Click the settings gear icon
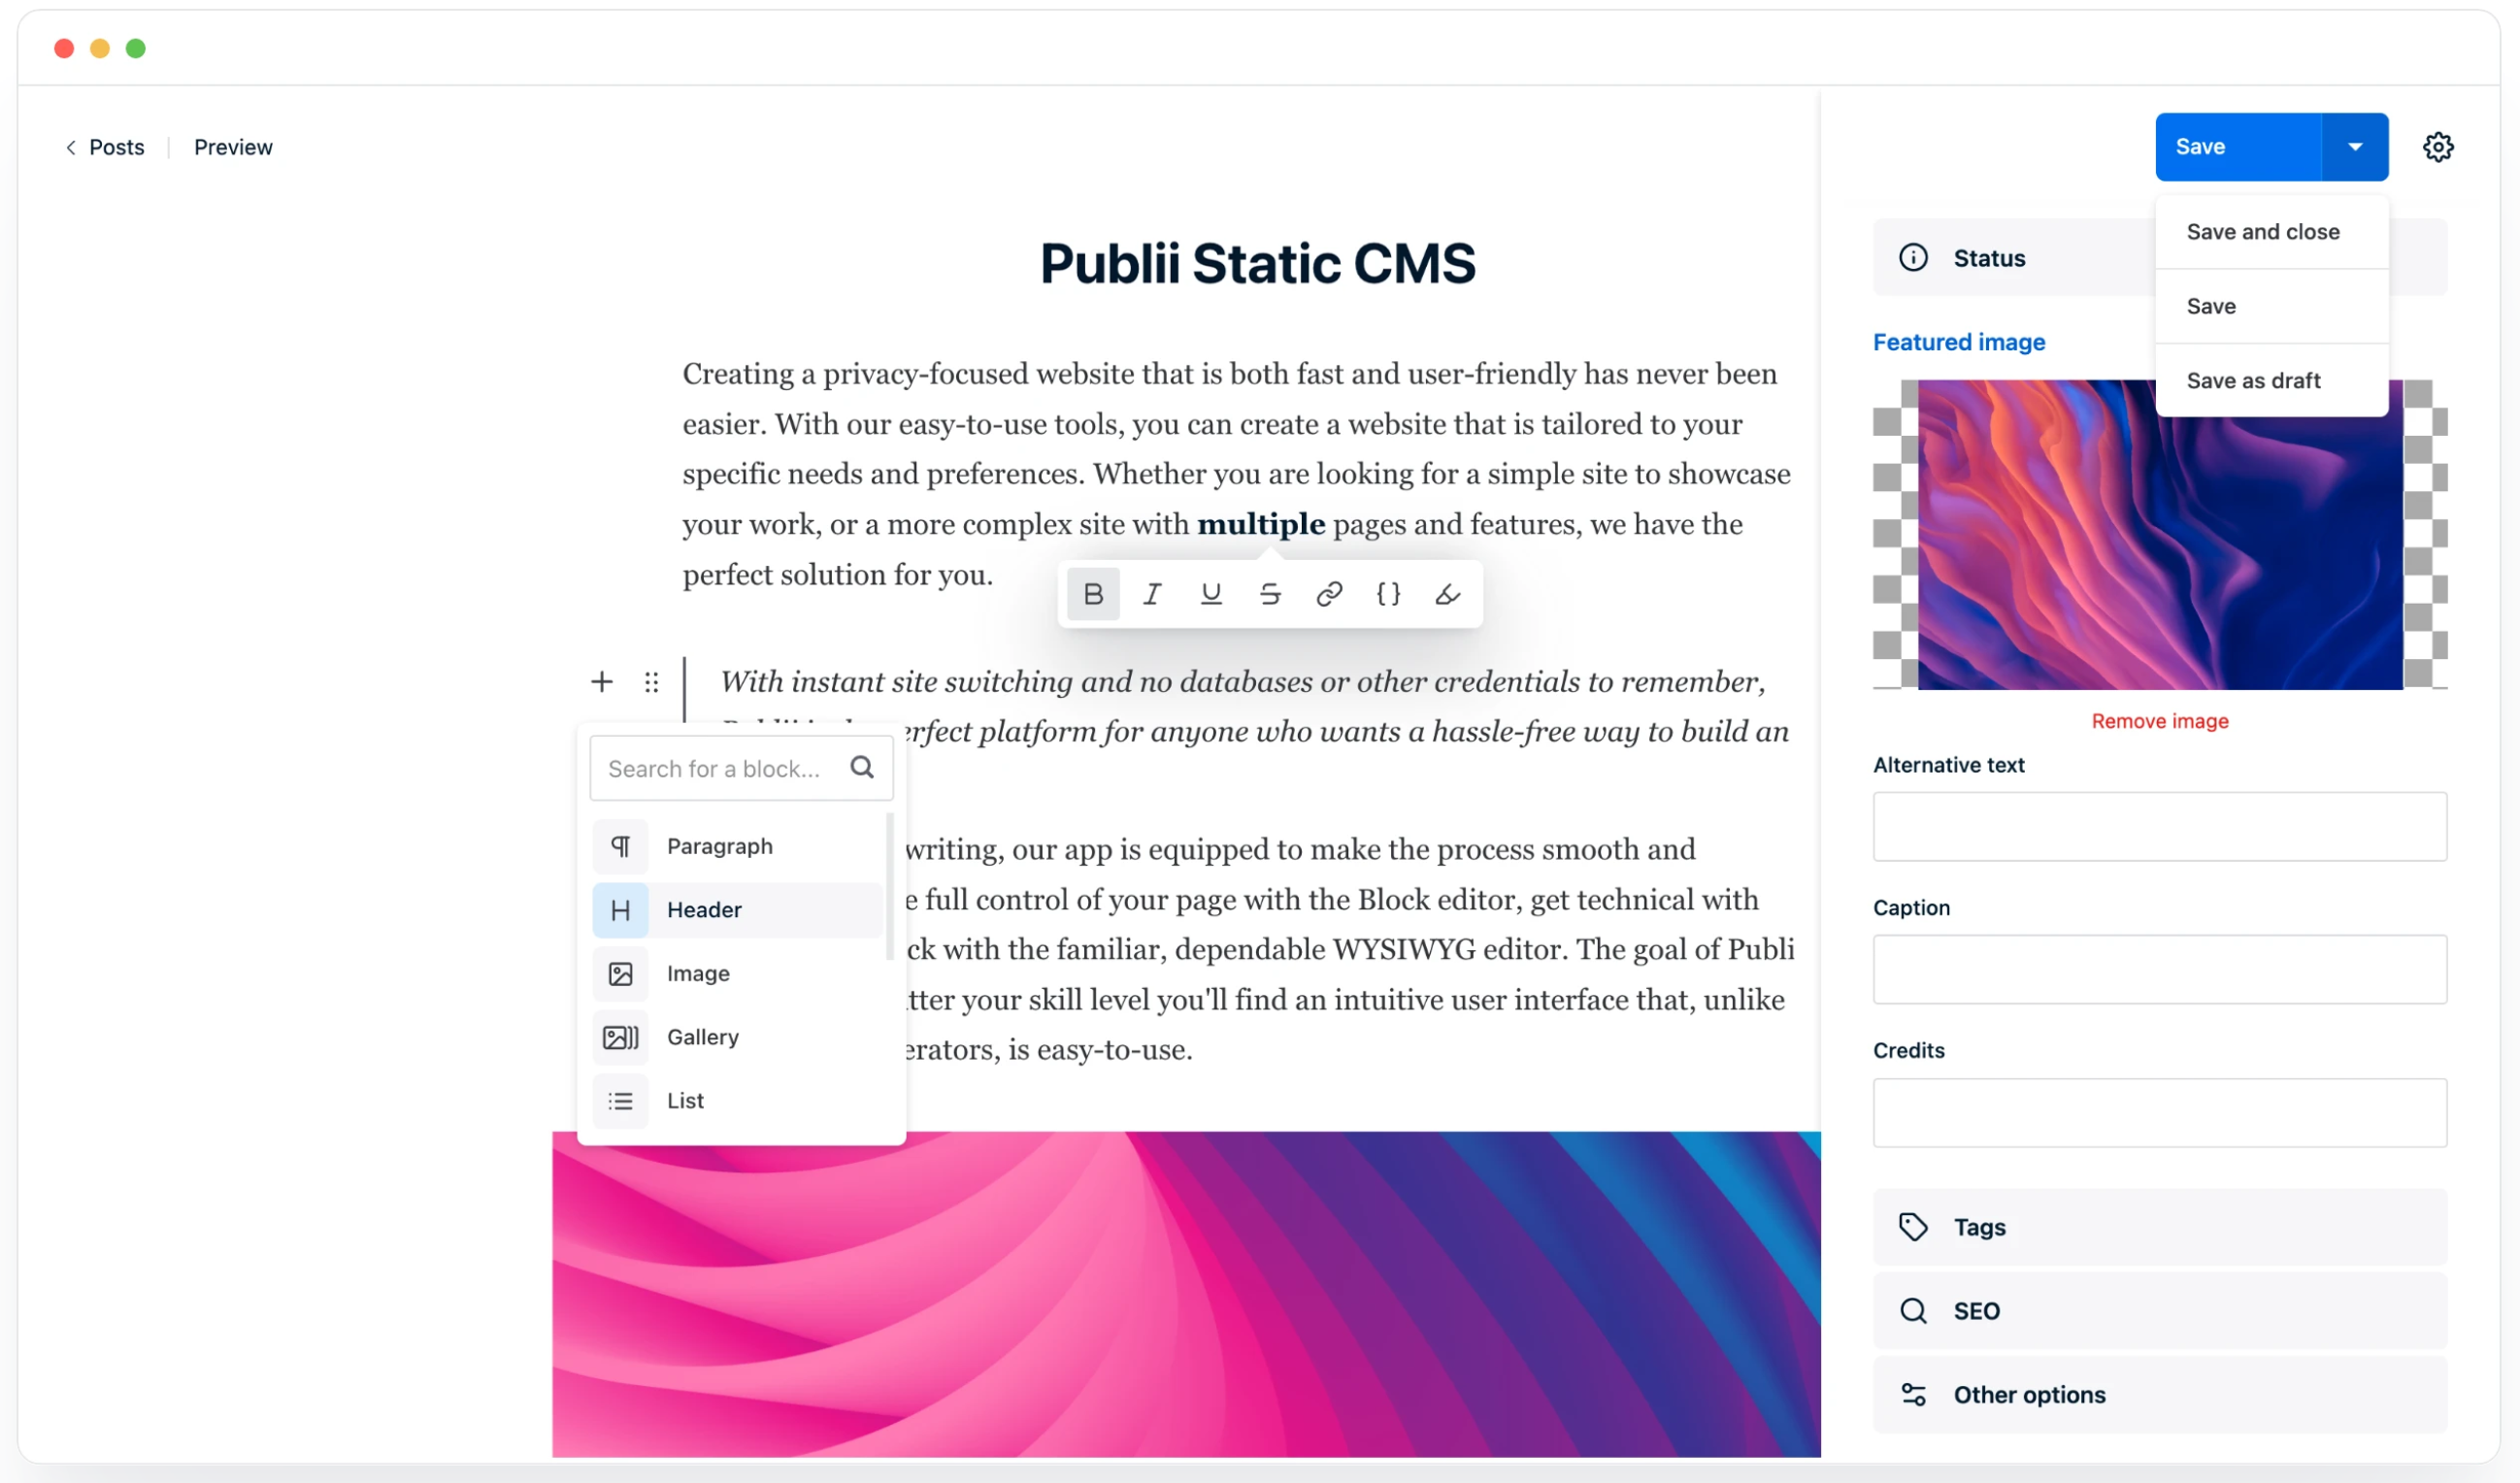The width and height of the screenshot is (2520, 1483). click(x=2438, y=147)
